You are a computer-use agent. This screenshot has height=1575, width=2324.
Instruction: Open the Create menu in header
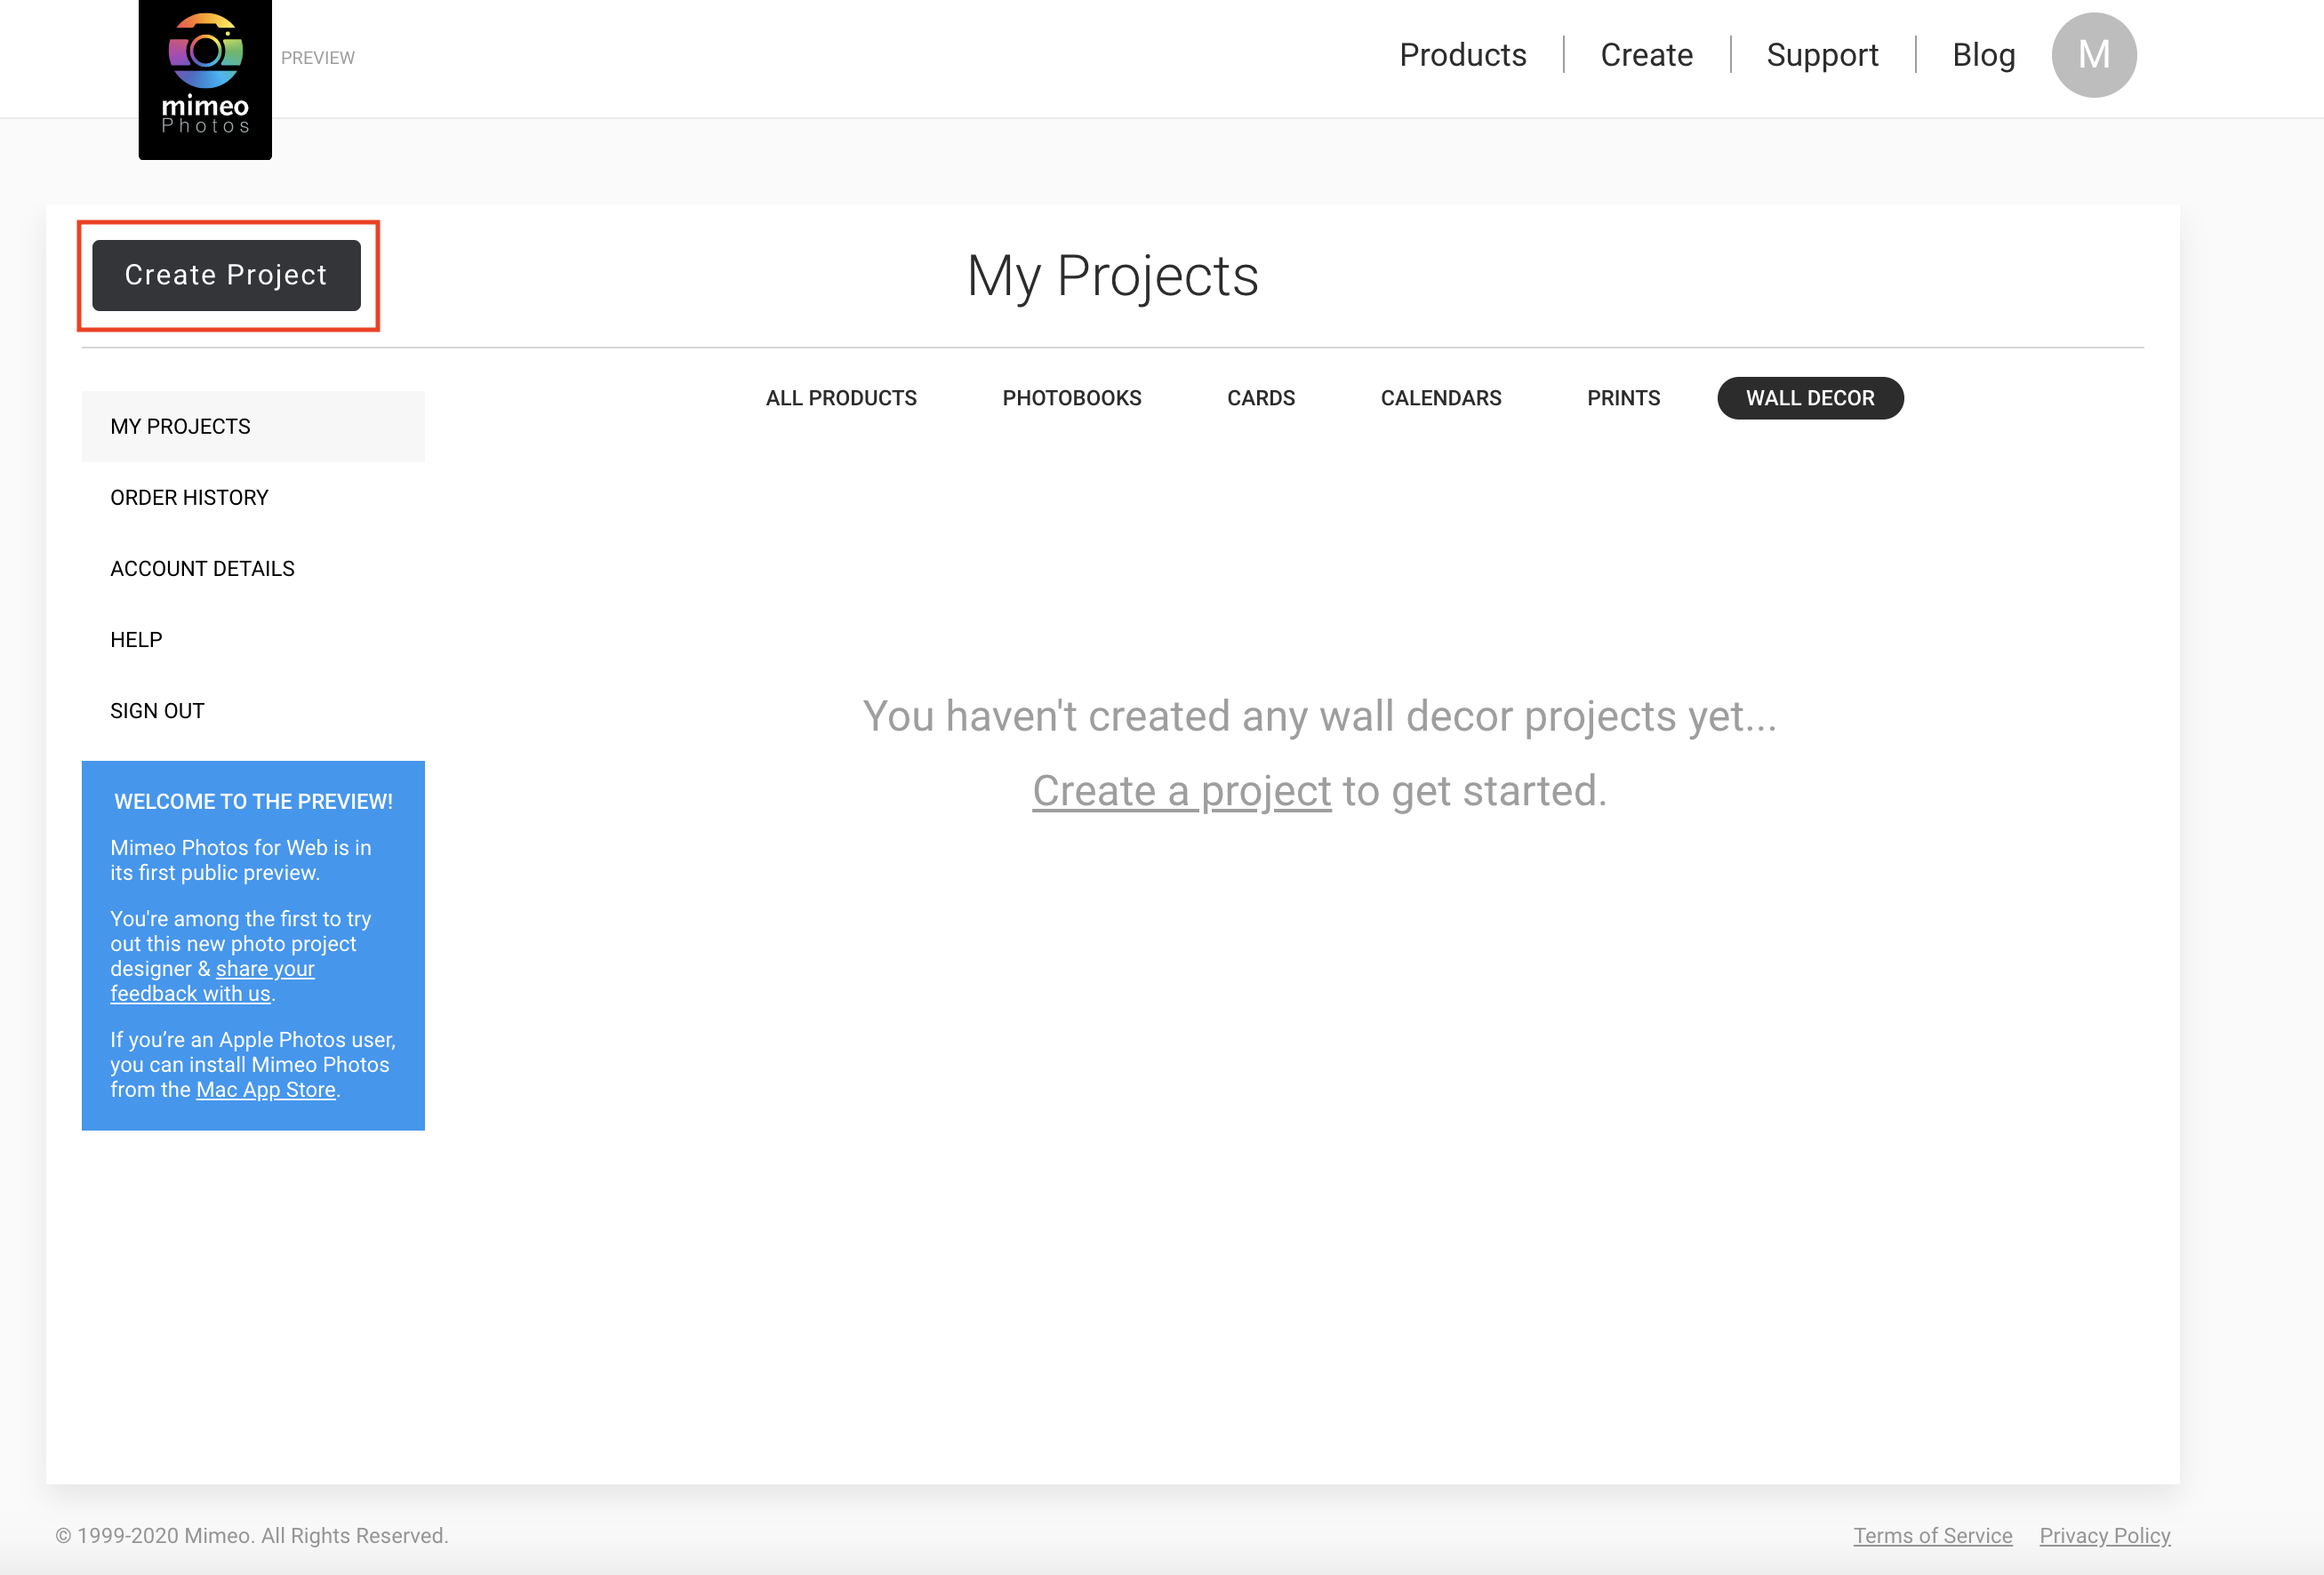coord(1646,55)
